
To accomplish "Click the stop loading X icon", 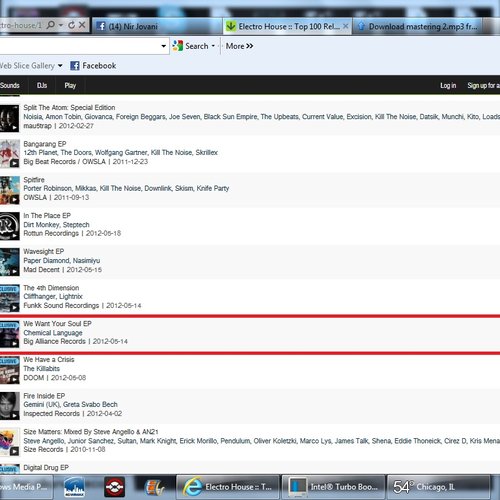I will (x=82, y=25).
